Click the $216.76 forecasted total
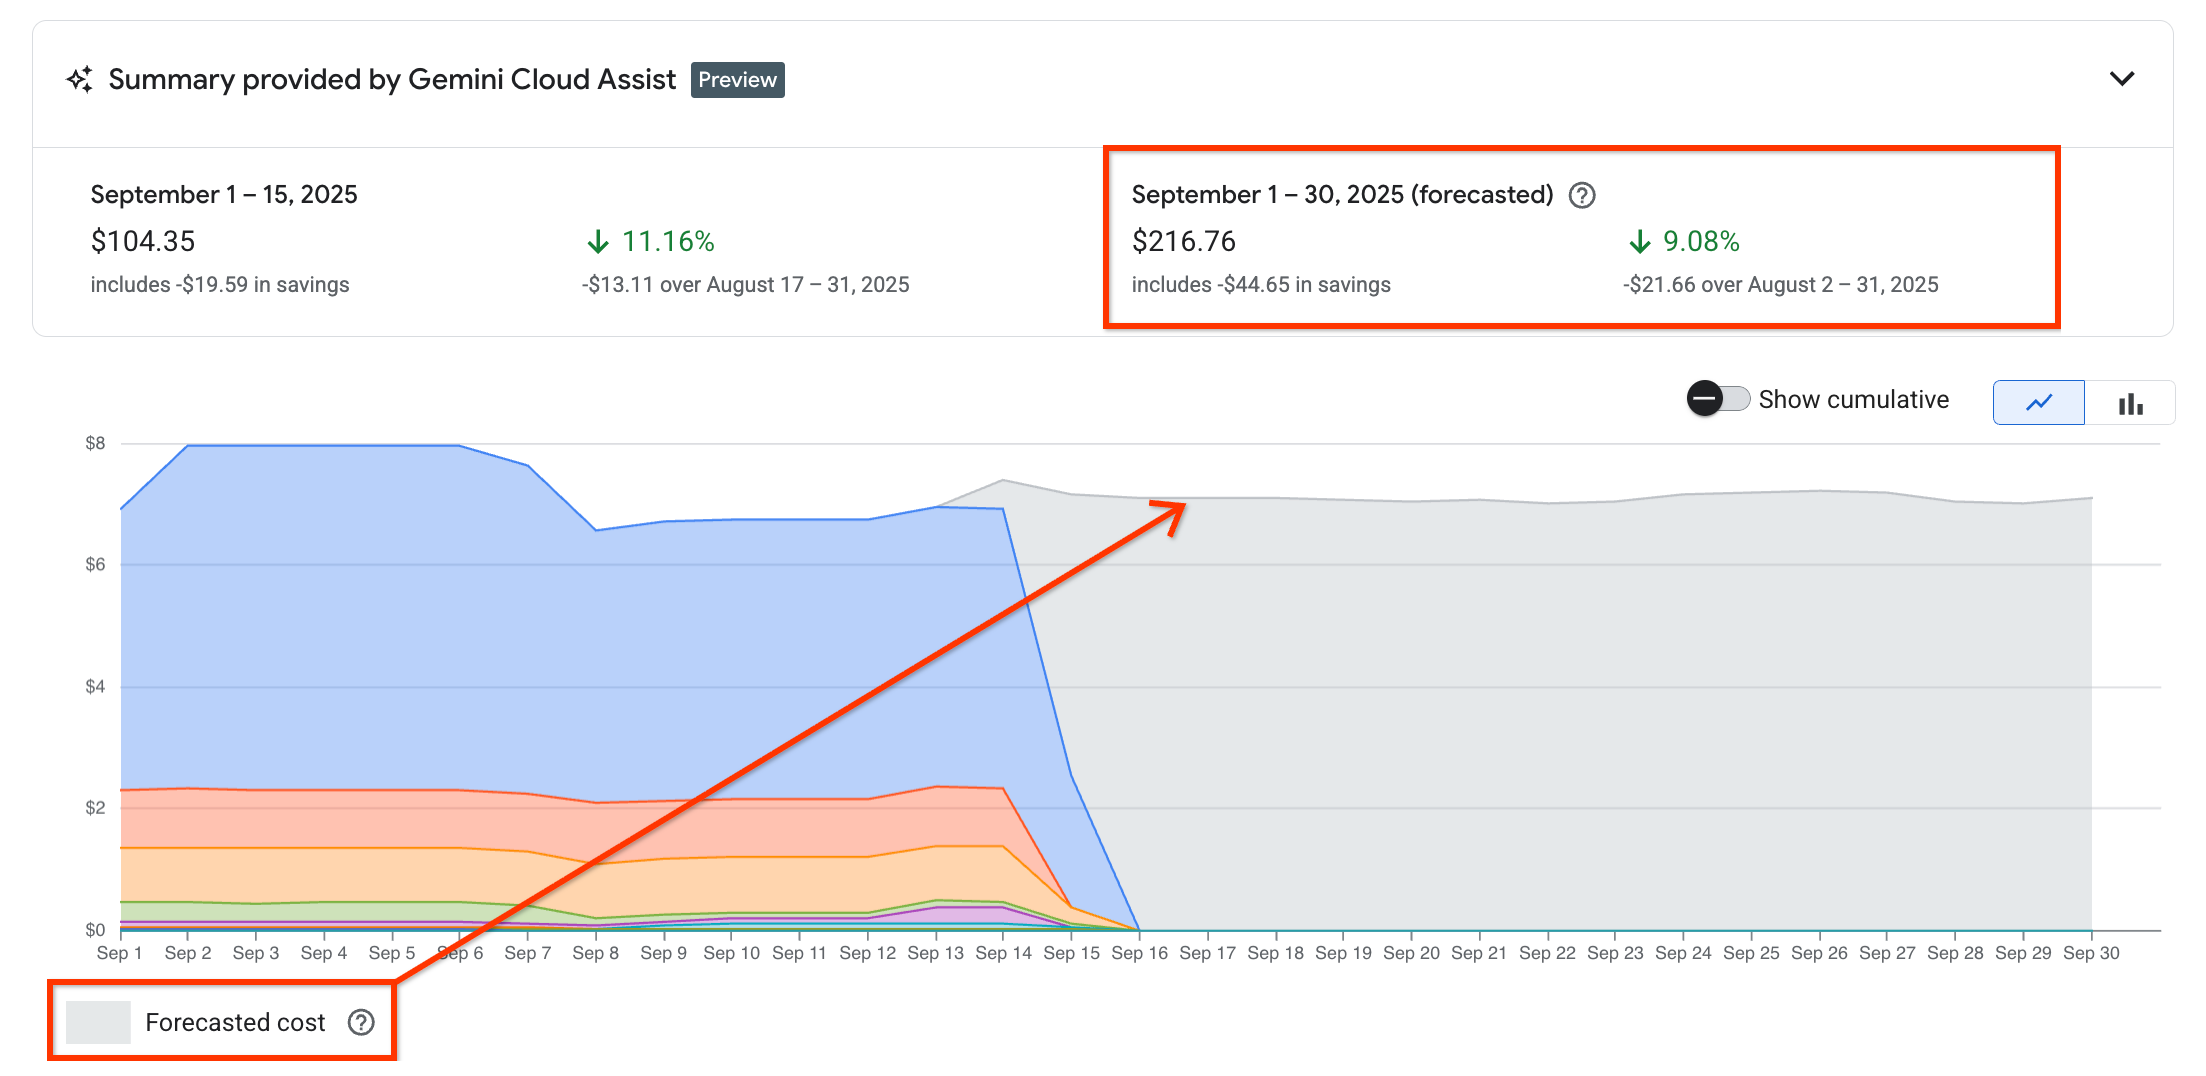 click(x=1183, y=242)
